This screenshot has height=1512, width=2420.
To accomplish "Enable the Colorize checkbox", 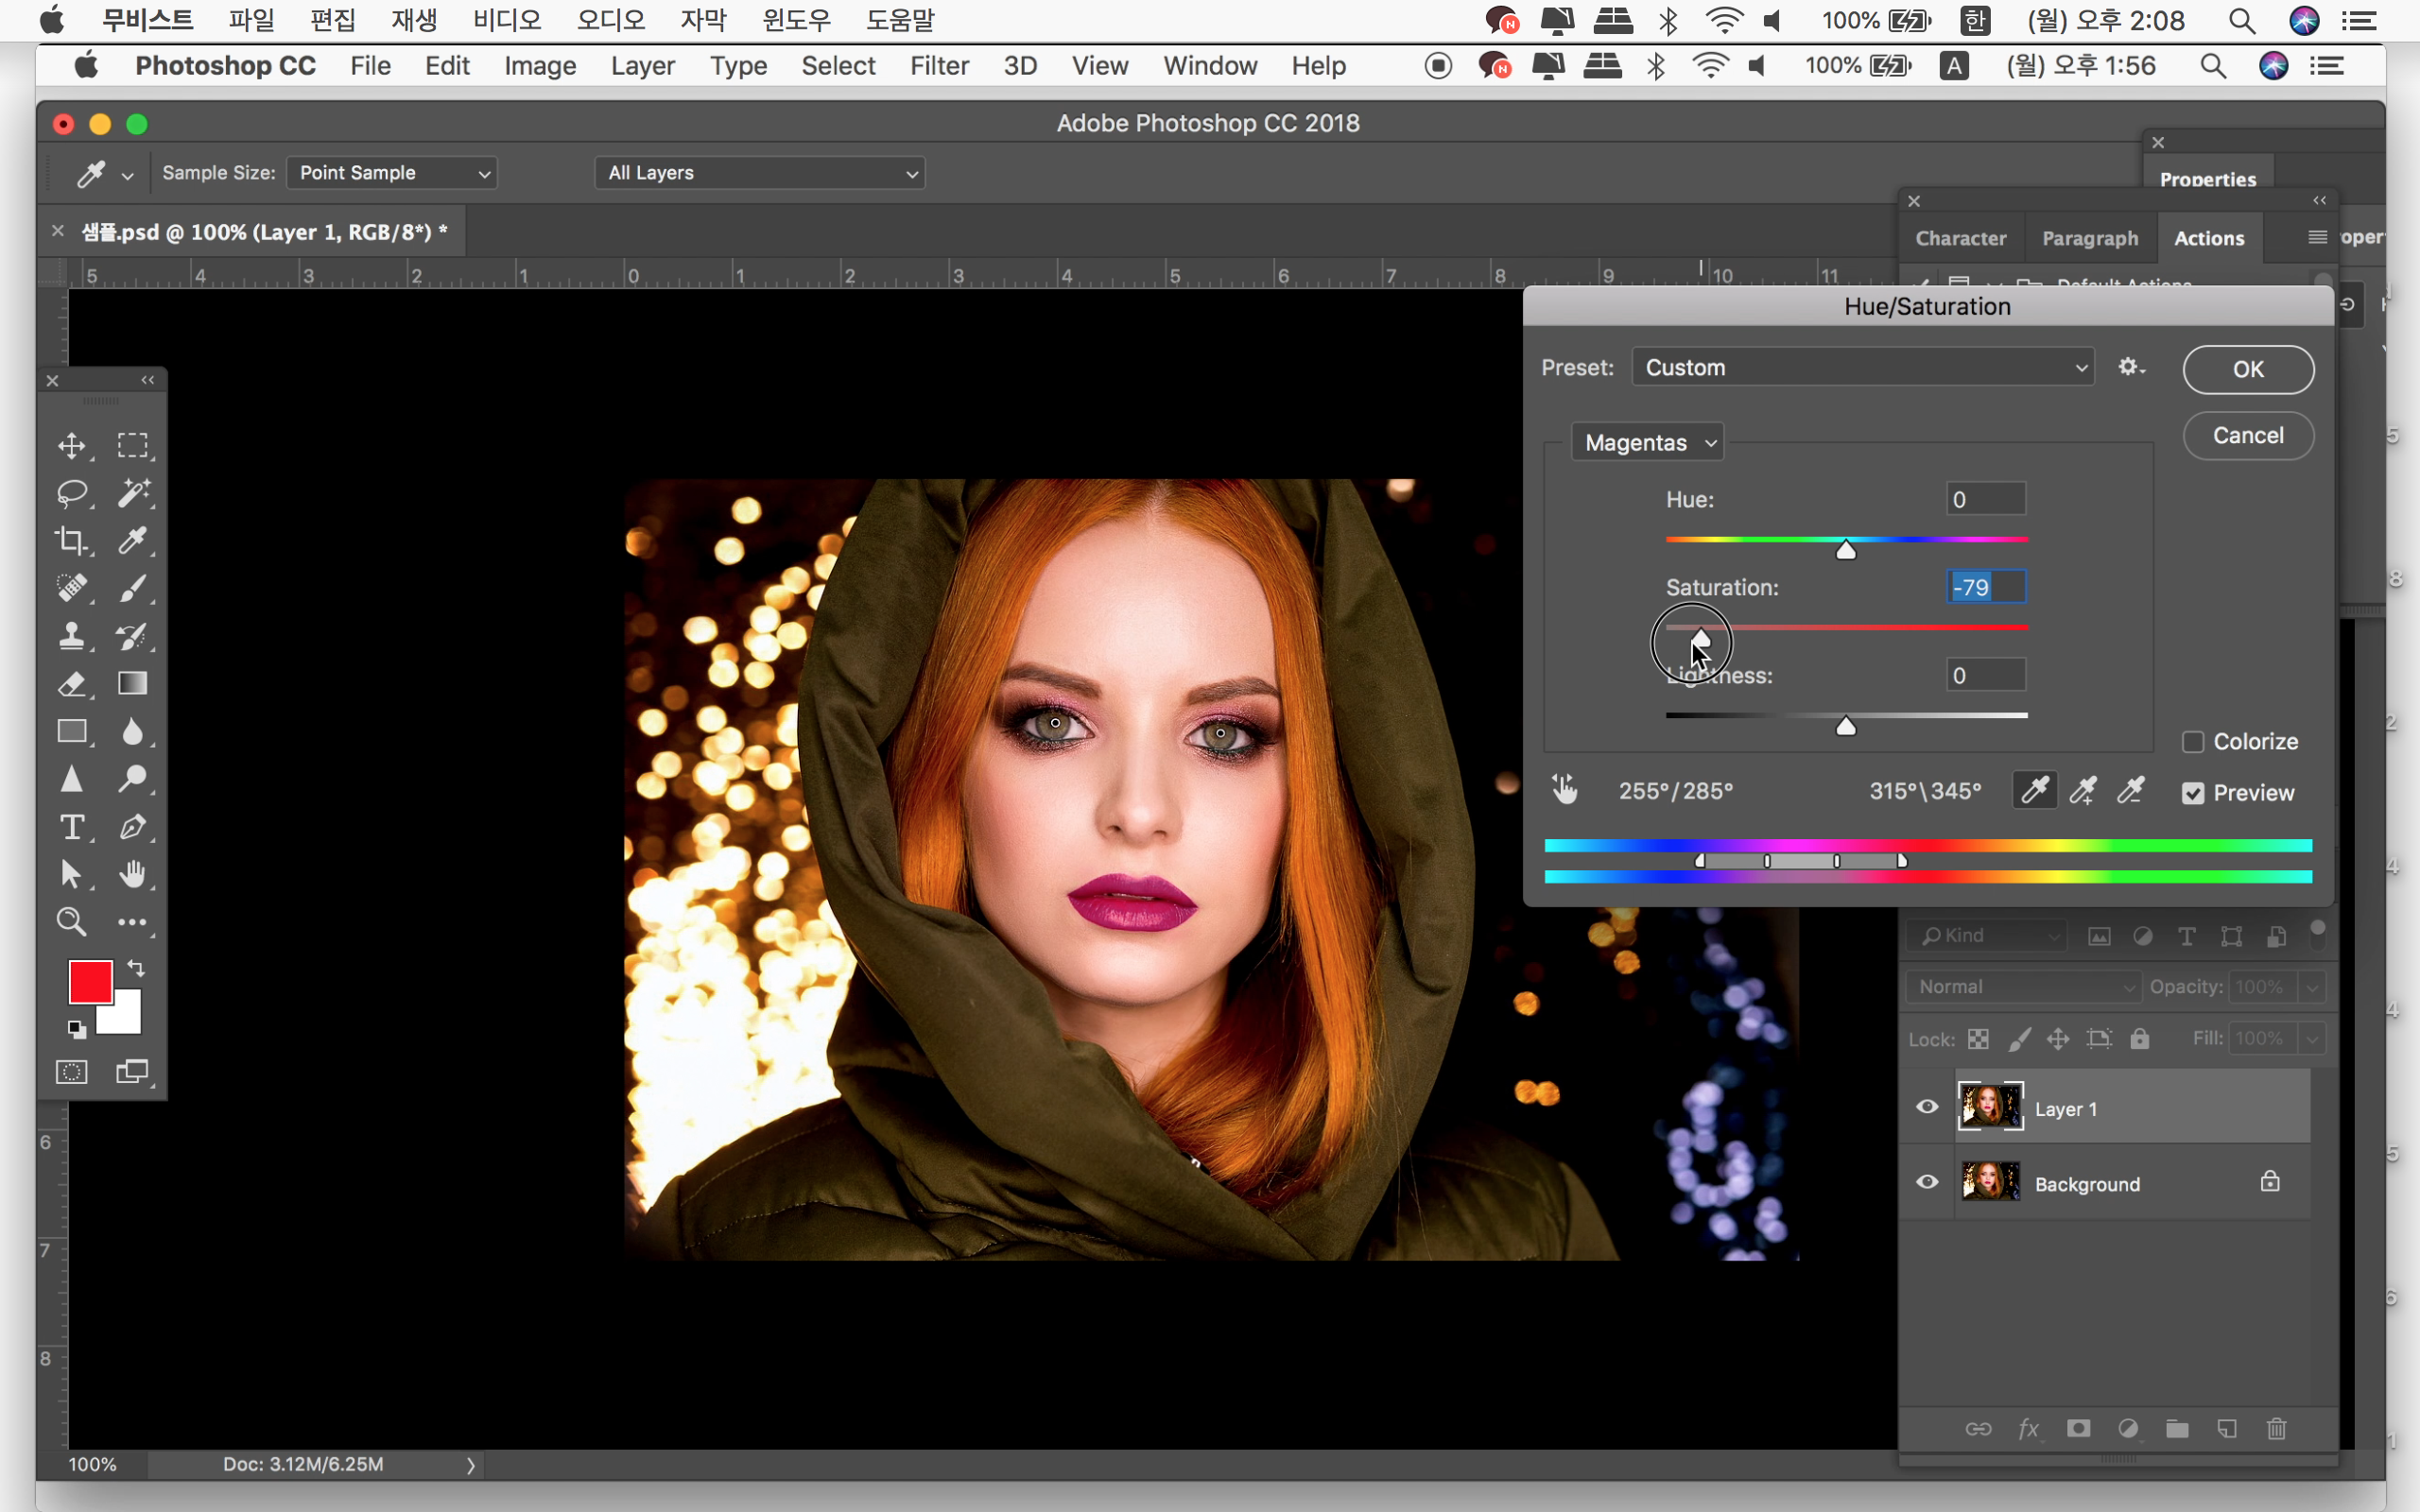I will pyautogui.click(x=2193, y=742).
